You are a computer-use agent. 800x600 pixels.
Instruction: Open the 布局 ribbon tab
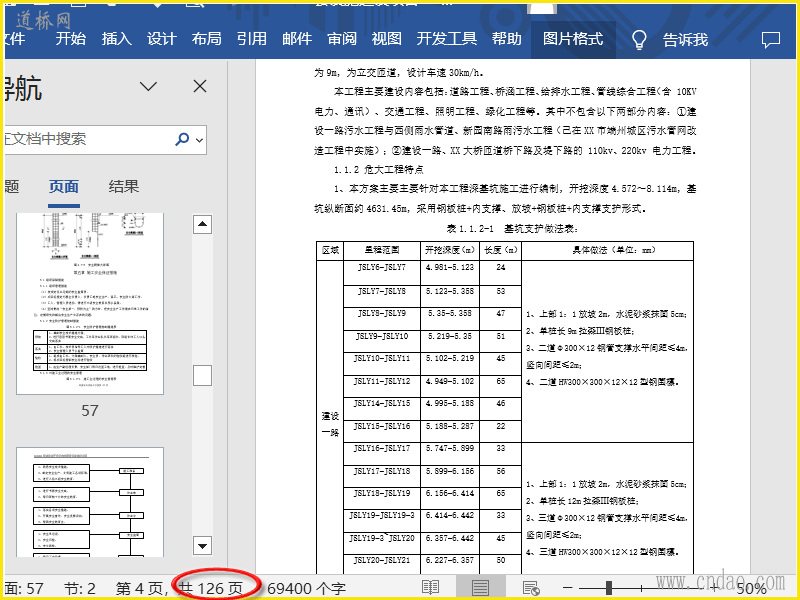(x=207, y=39)
